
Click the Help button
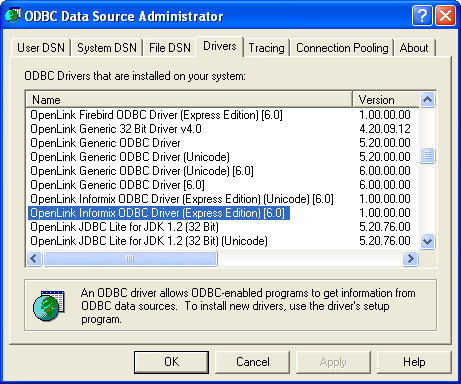(x=414, y=362)
